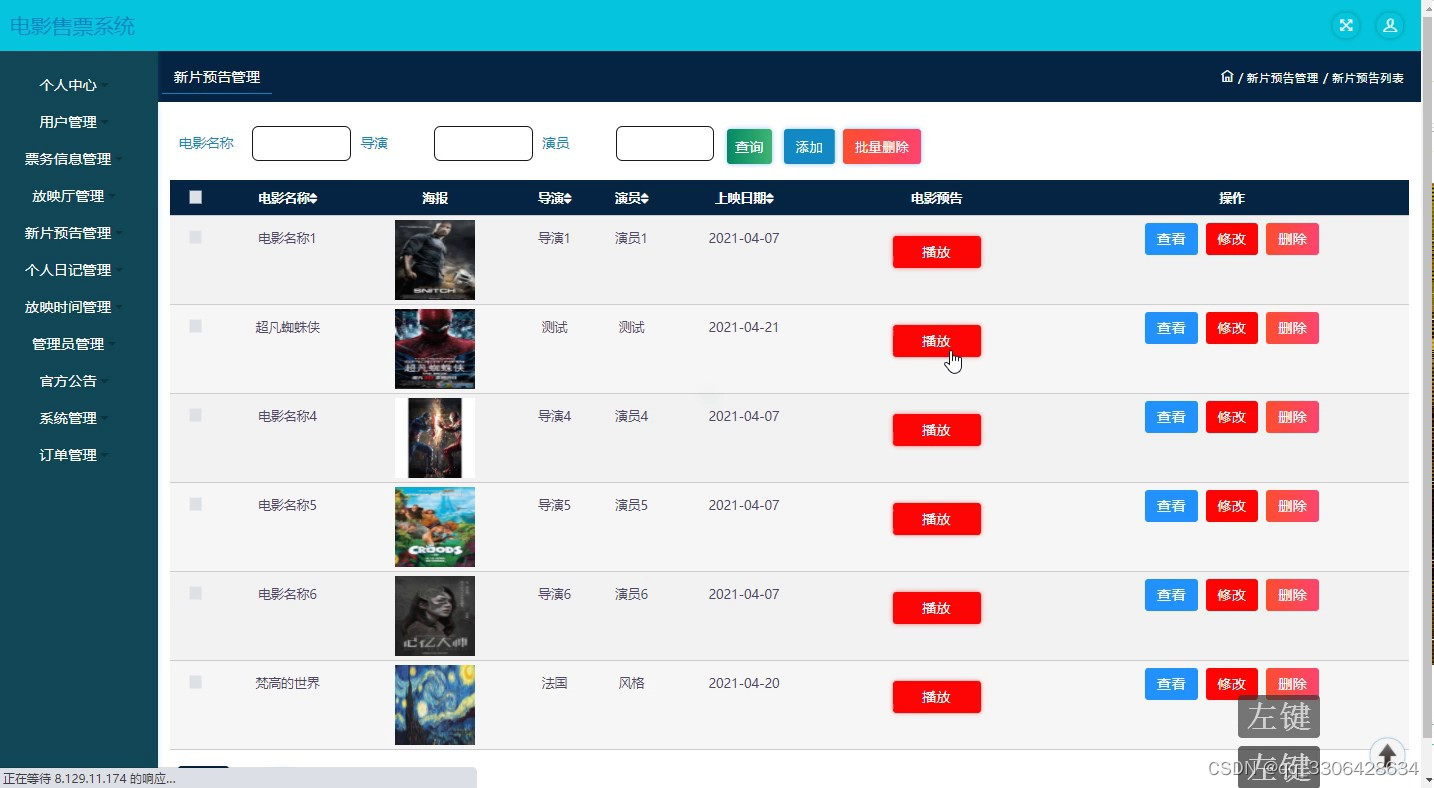Check the row for 电影名称5

(x=196, y=504)
